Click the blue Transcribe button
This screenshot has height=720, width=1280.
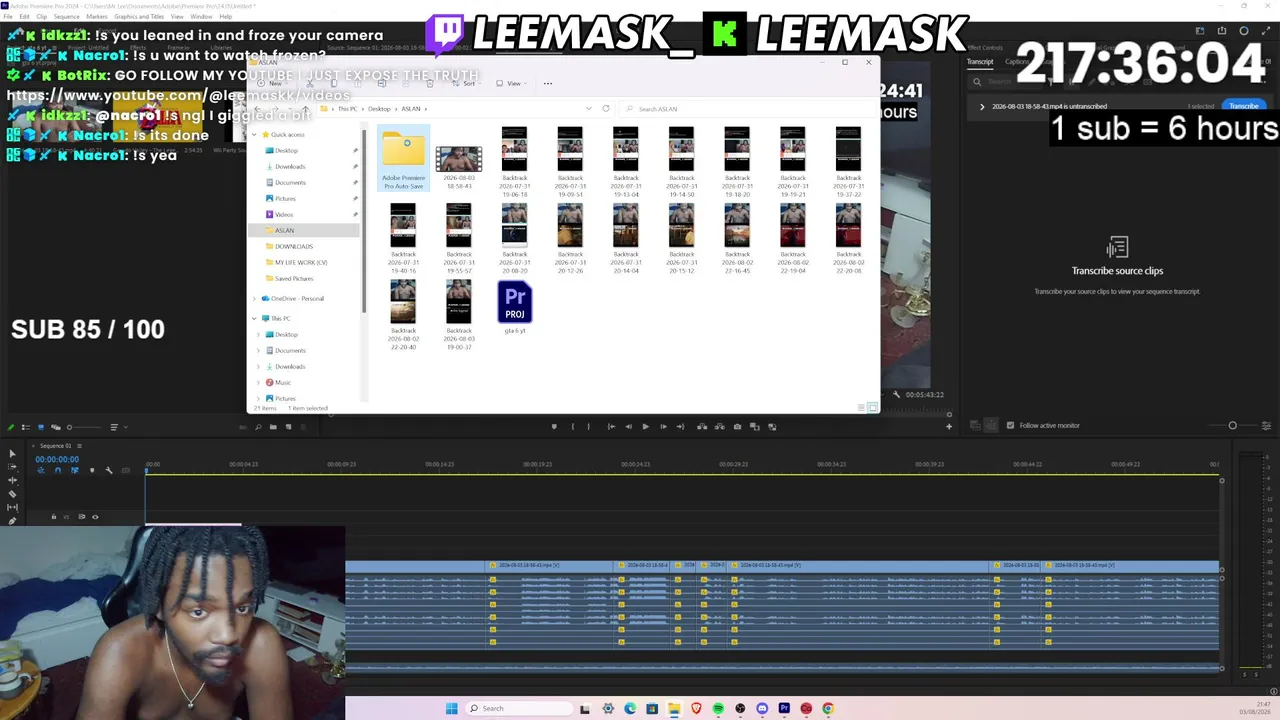(x=1244, y=106)
